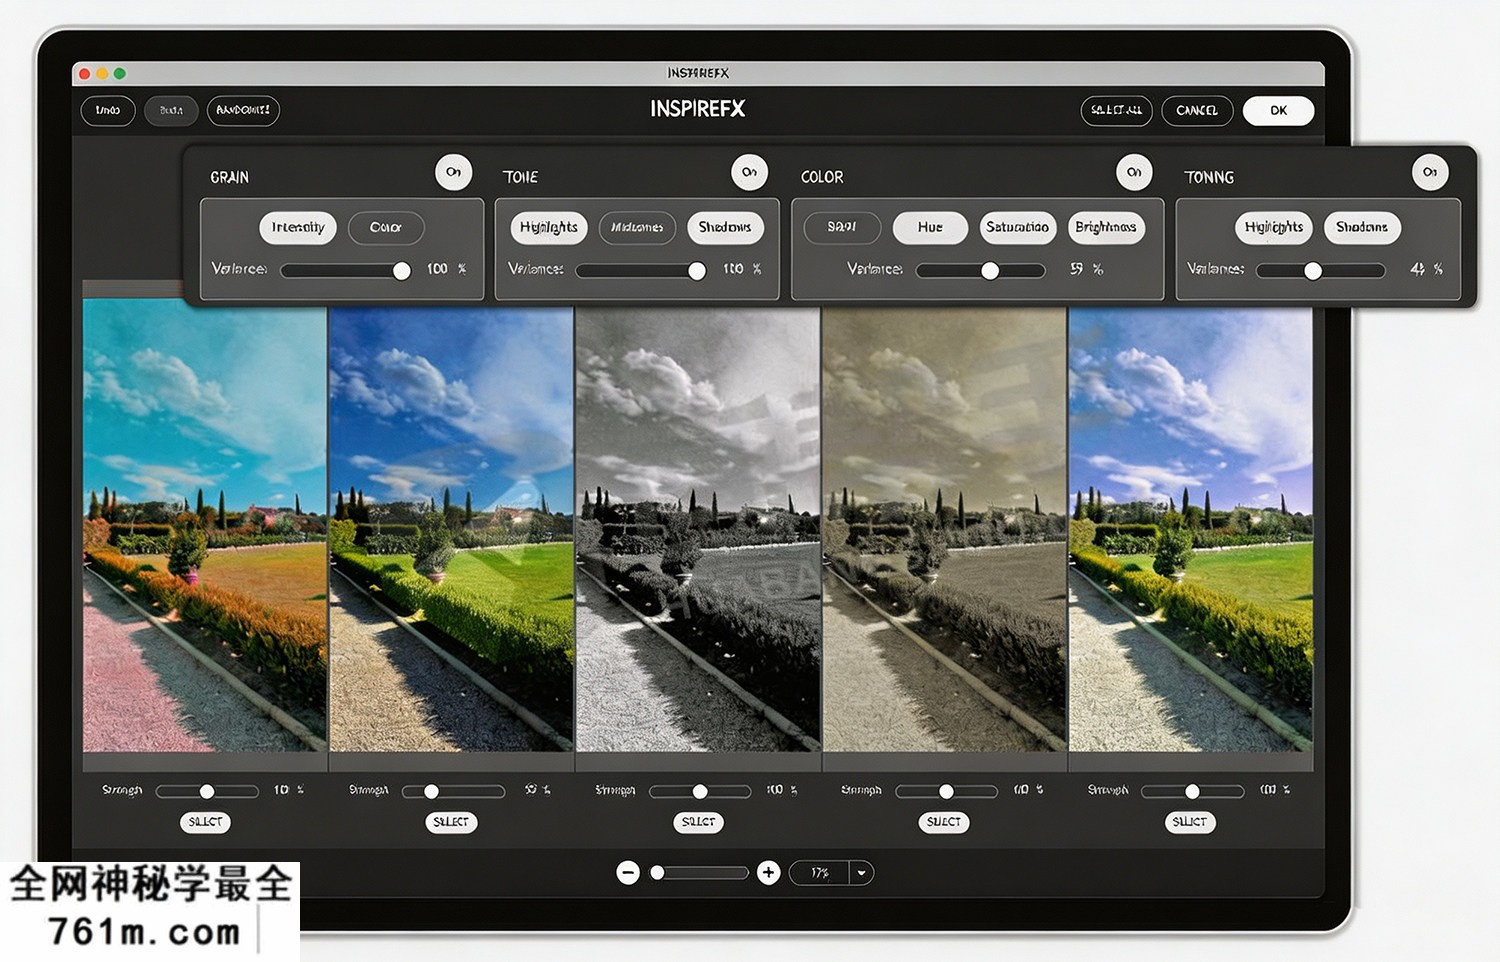Click Select under the teal-sky preview
Viewport: 1500px width, 962px height.
pos(205,822)
